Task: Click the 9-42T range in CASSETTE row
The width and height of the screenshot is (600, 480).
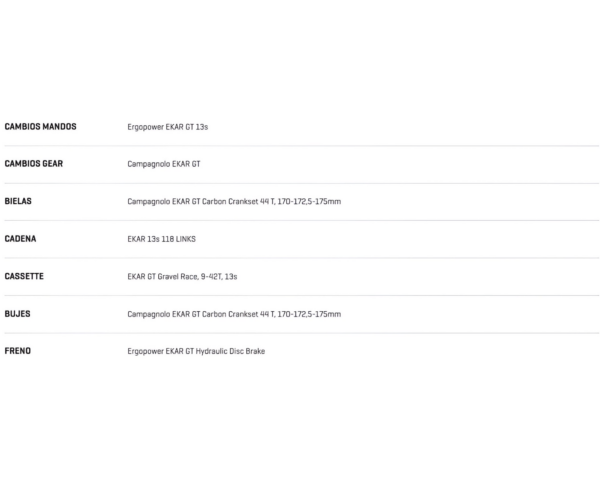Action: [211, 276]
